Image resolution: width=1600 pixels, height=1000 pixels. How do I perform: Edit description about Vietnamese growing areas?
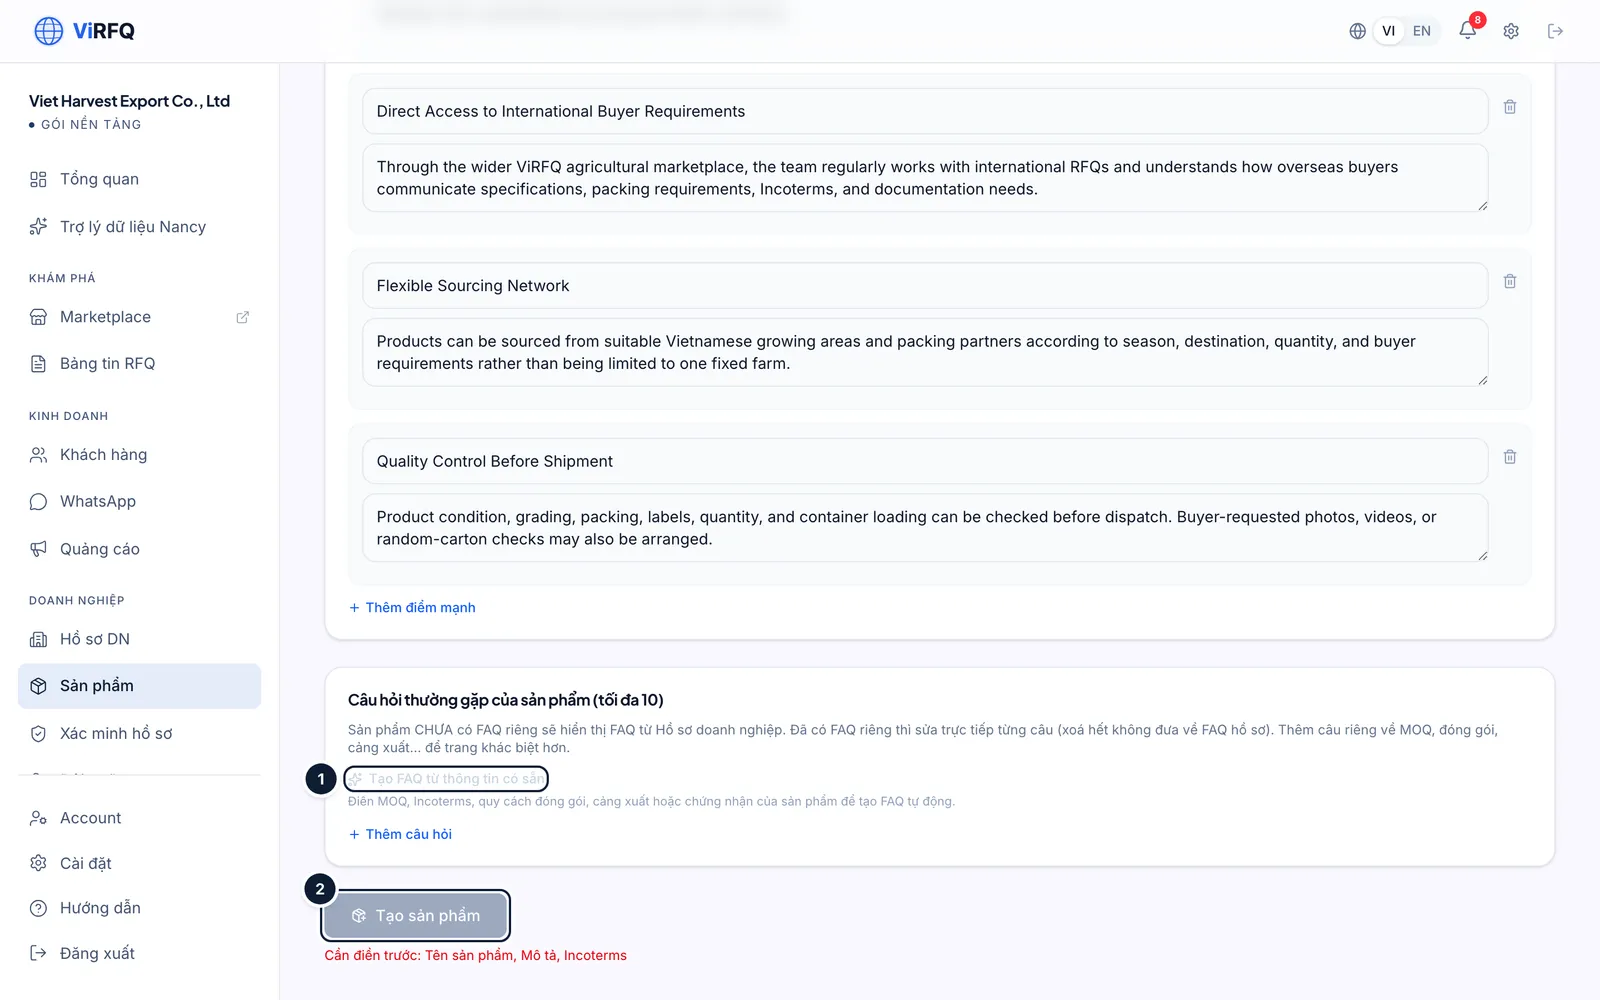(925, 352)
